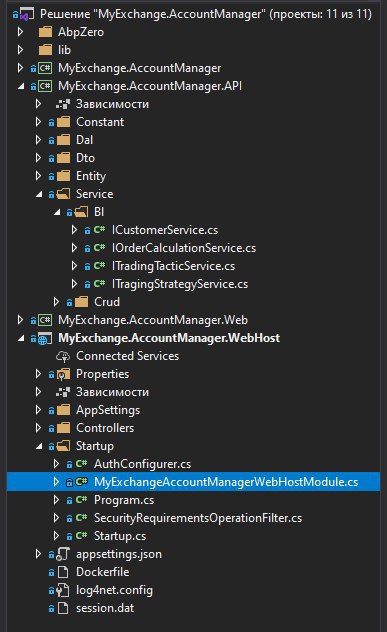The width and height of the screenshot is (387, 632).
Task: Click the C# file icon of ITragingStrategyService.cs
Action: coord(99,284)
